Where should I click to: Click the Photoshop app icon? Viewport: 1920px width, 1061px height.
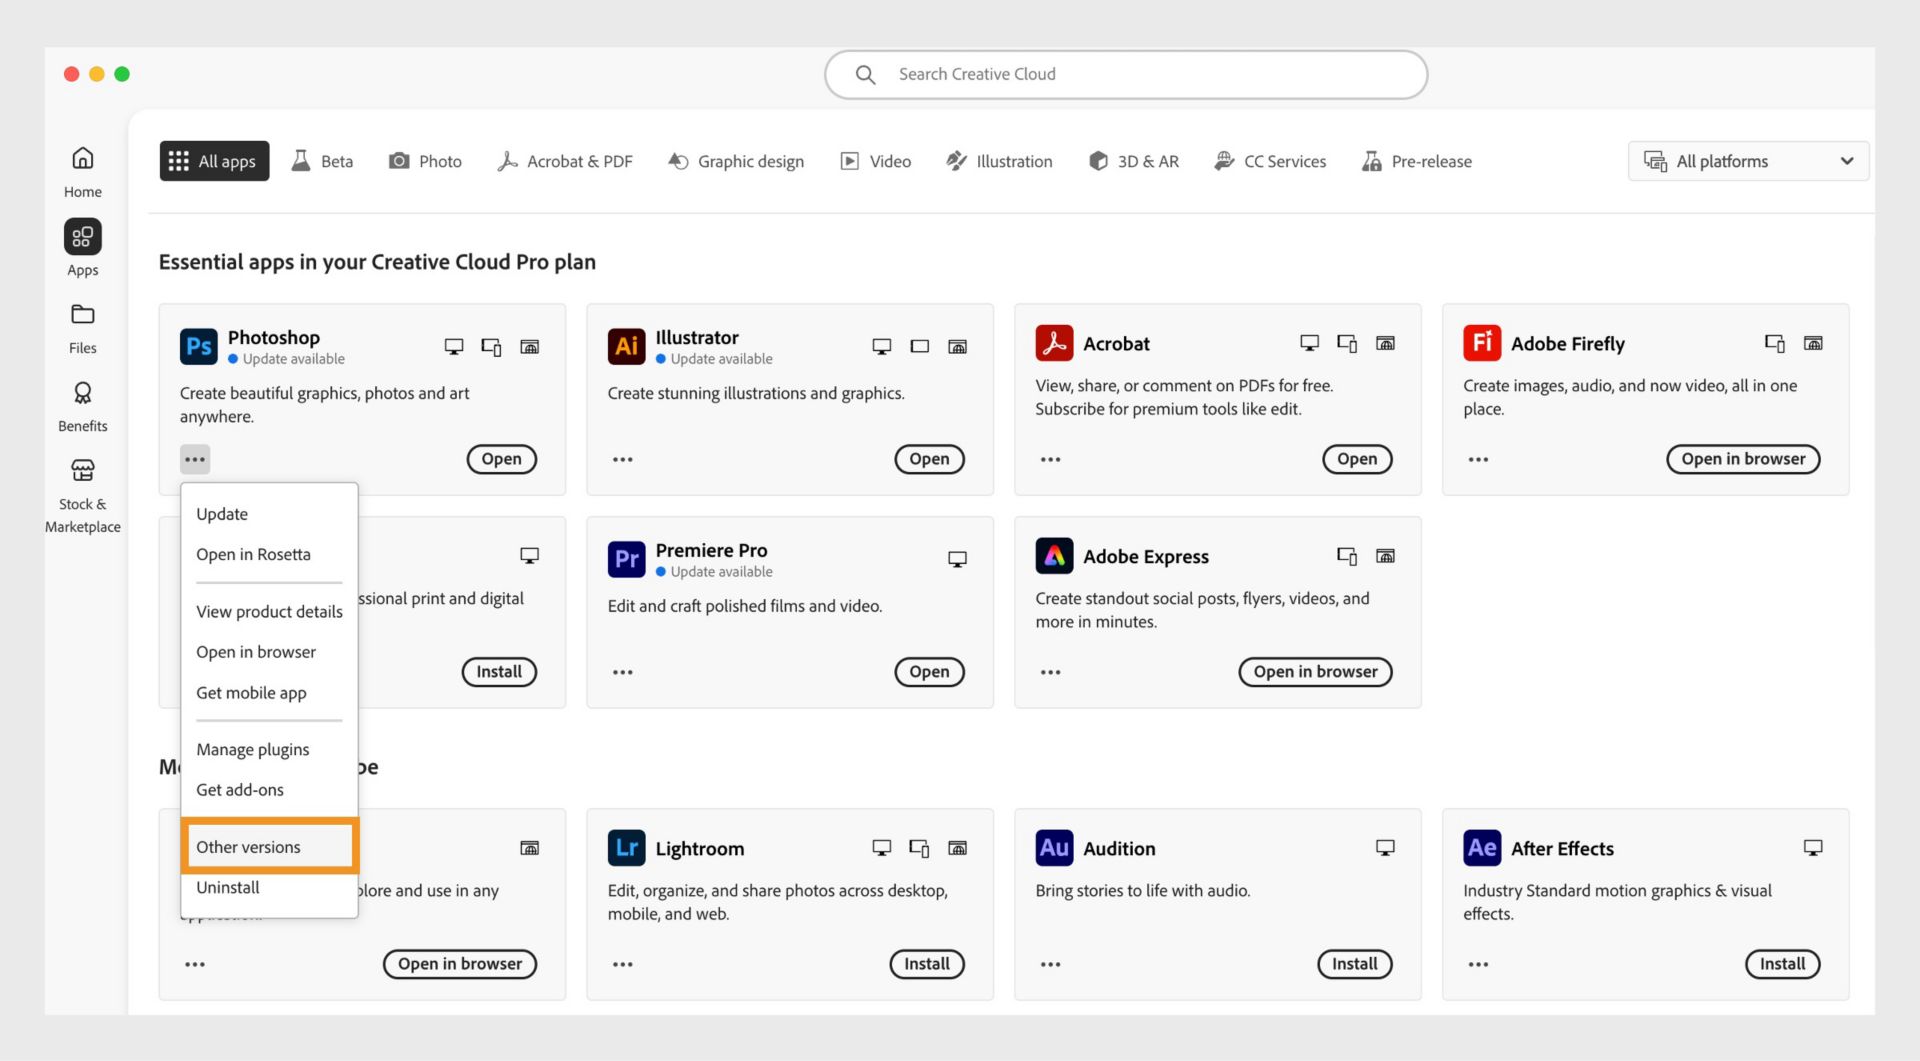198,346
